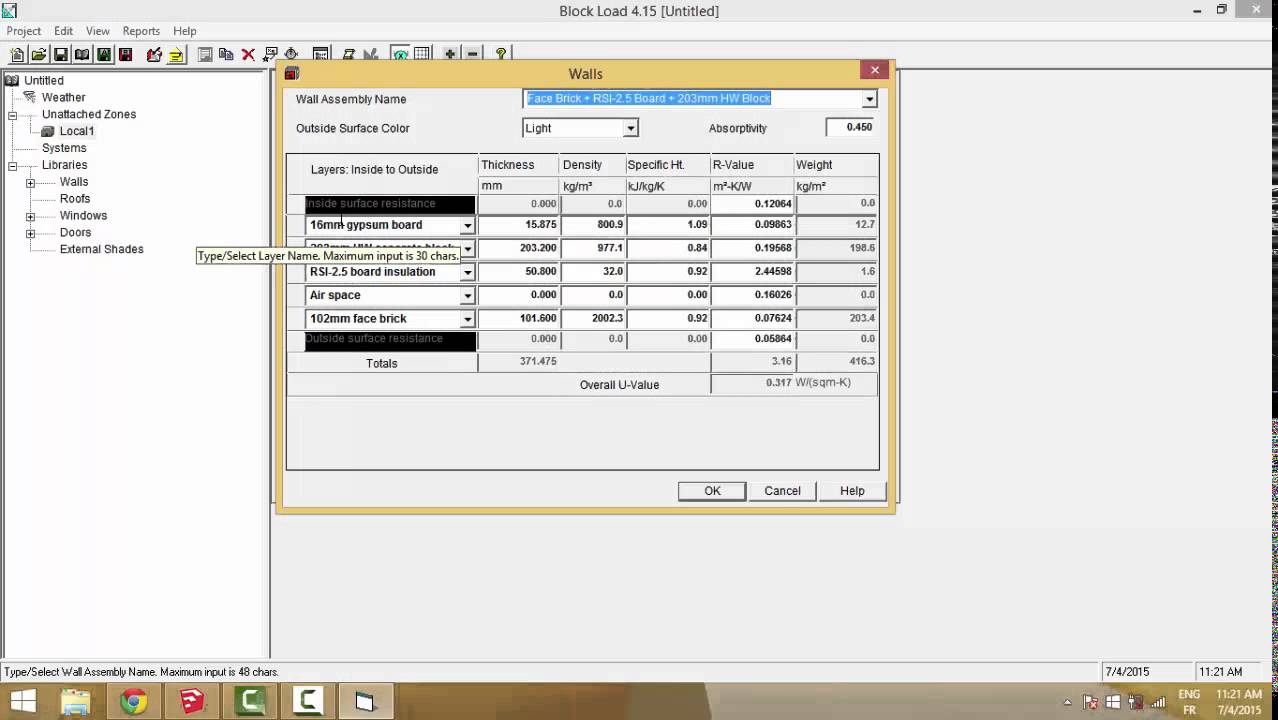Click the gray document list toolbar icon
Screen dimensions: 1278x720
coord(205,55)
